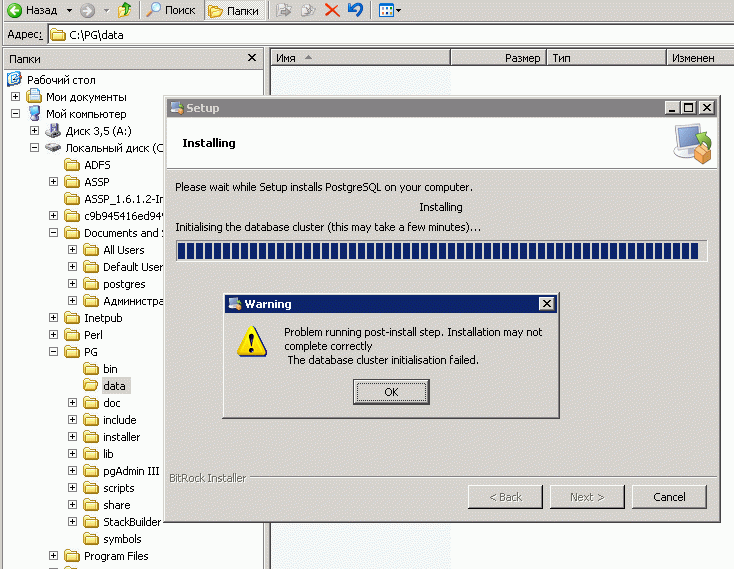Viewport: 734px width, 569px height.
Task: Click Cancel in Setup window
Action: point(669,497)
